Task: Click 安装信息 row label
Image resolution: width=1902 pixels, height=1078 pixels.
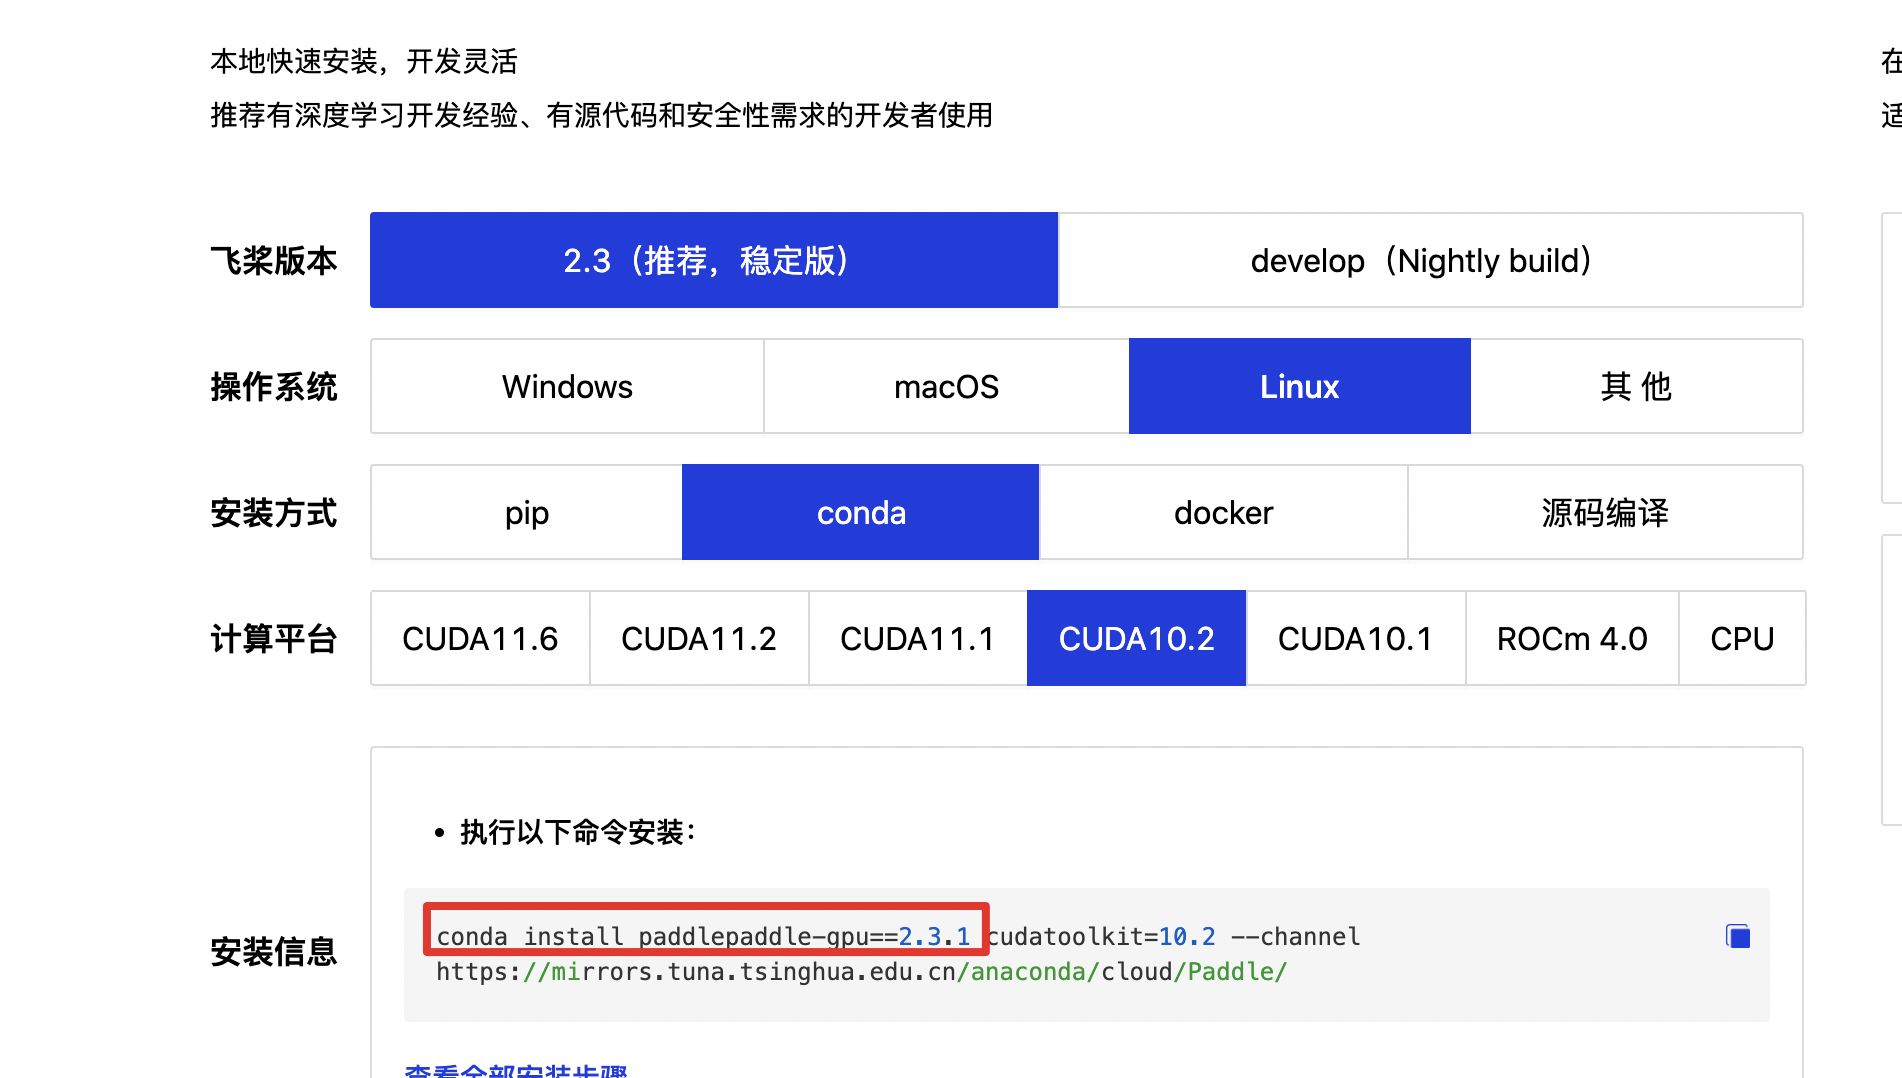Action: click(274, 951)
